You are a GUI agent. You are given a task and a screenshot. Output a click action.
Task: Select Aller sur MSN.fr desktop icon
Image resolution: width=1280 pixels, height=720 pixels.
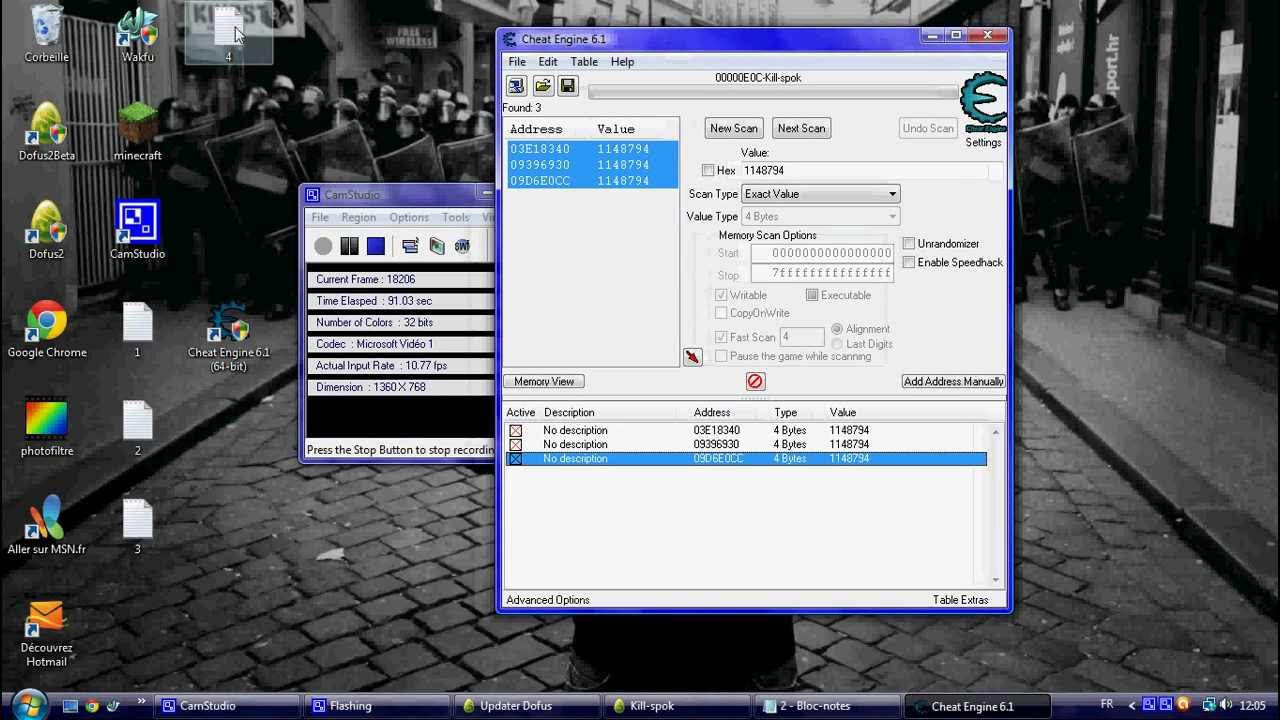coord(47,526)
